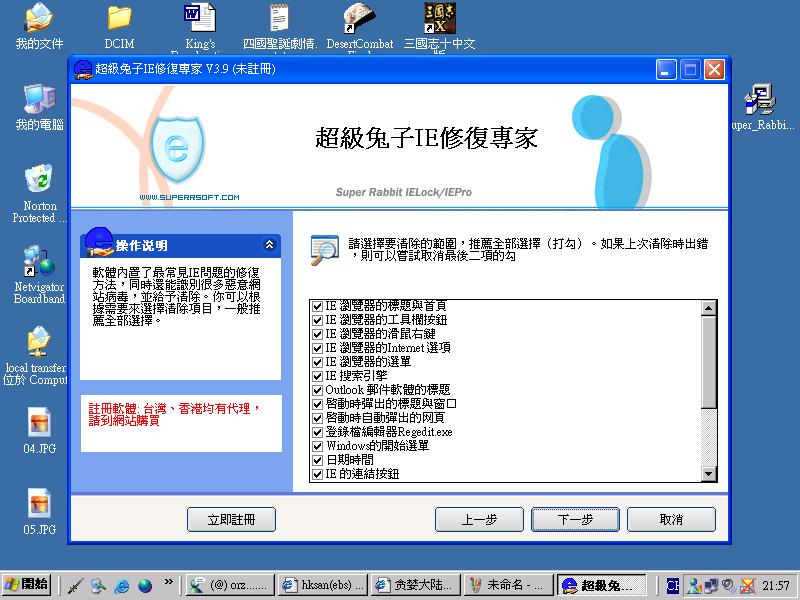Viewport: 800px width, 600px height.
Task: Uncheck IE 瀏覽器的標題與首頁 option
Action: [x=317, y=306]
